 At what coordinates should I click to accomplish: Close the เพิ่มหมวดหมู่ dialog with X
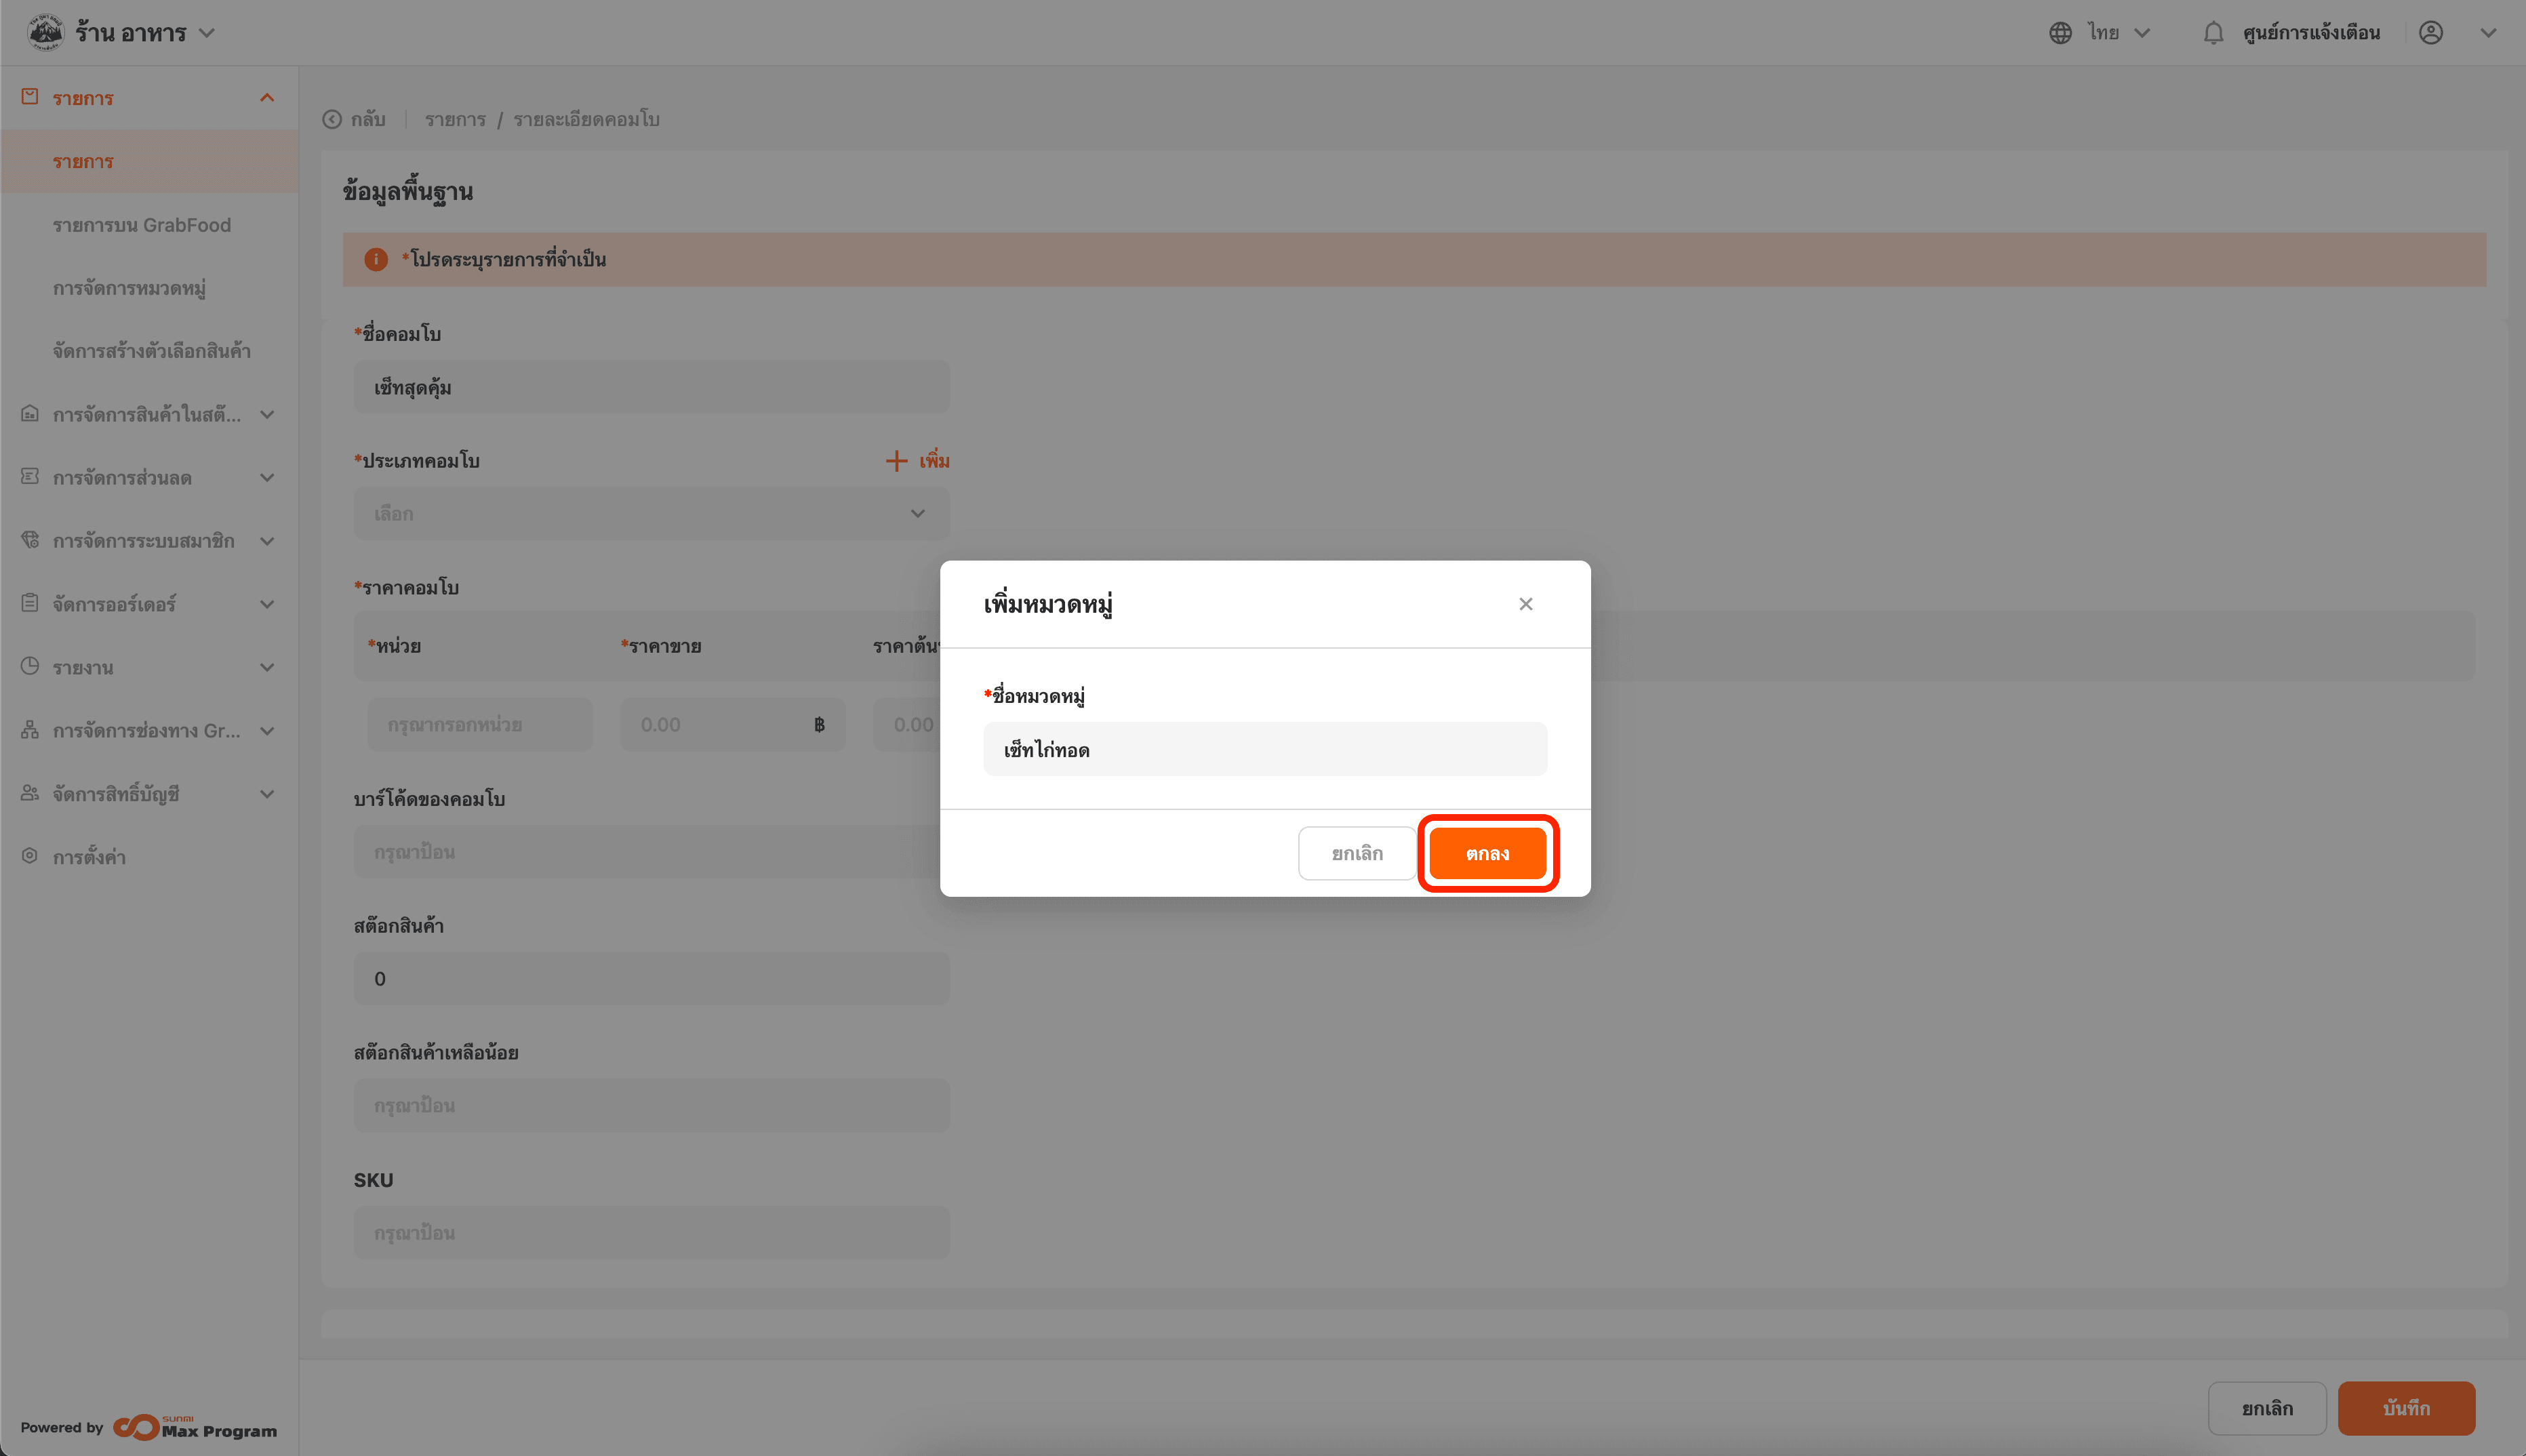click(1525, 604)
